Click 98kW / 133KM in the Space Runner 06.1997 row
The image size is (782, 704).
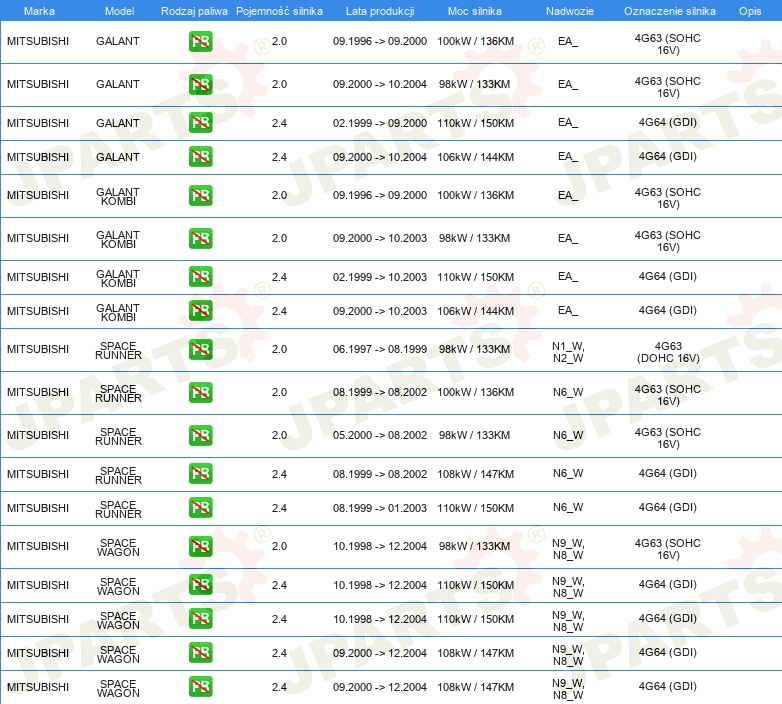click(474, 349)
